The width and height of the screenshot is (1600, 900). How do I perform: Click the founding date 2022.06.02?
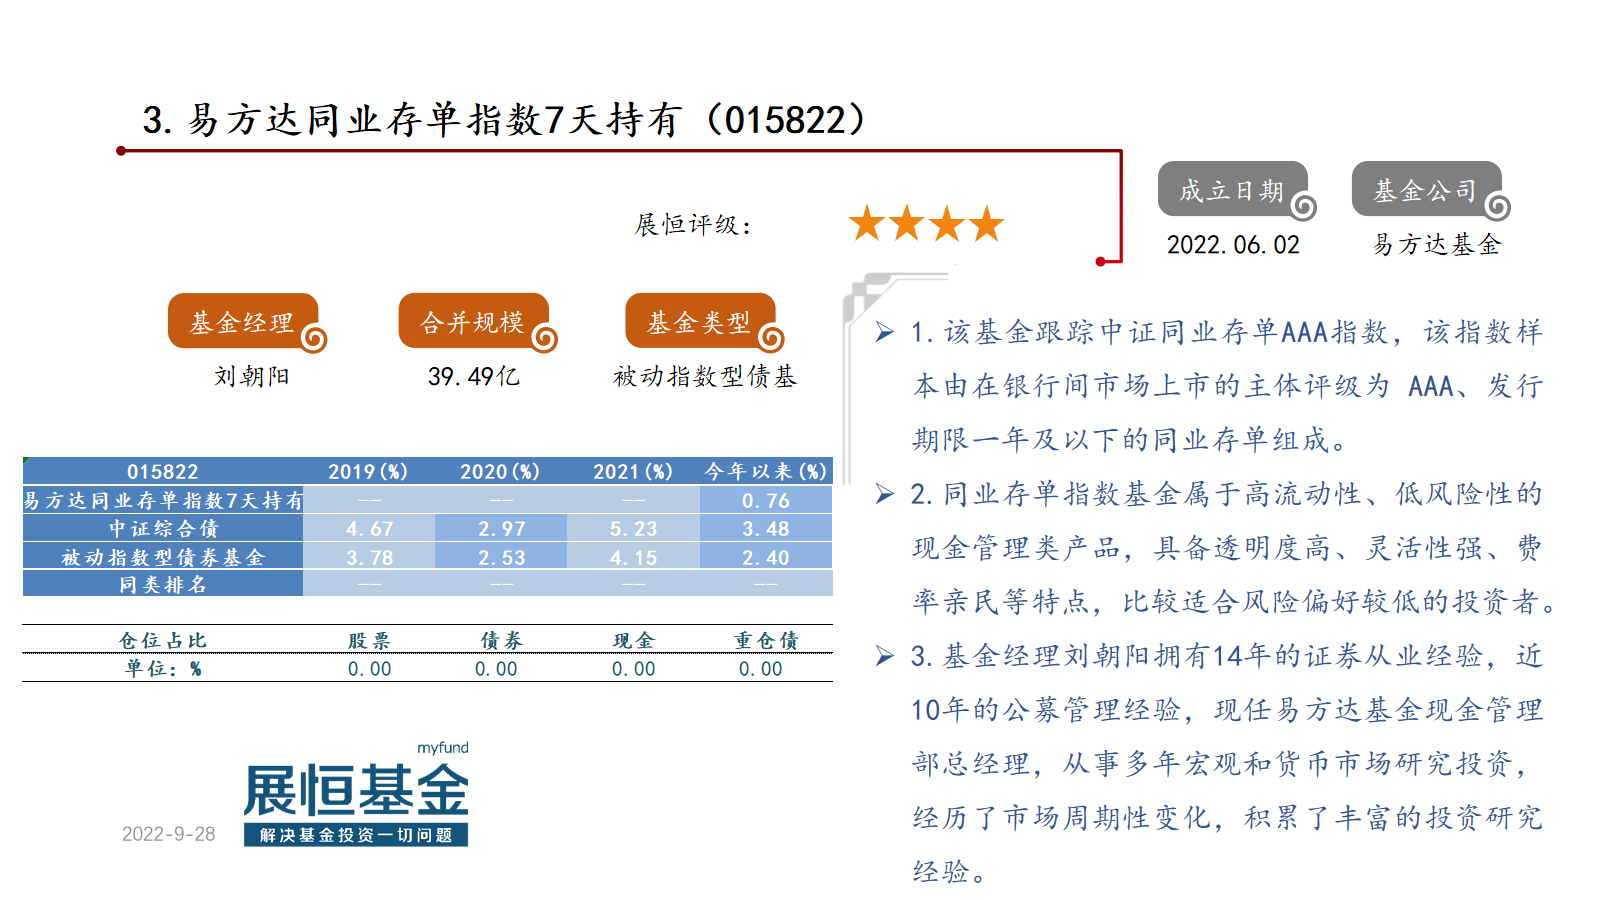point(1233,245)
